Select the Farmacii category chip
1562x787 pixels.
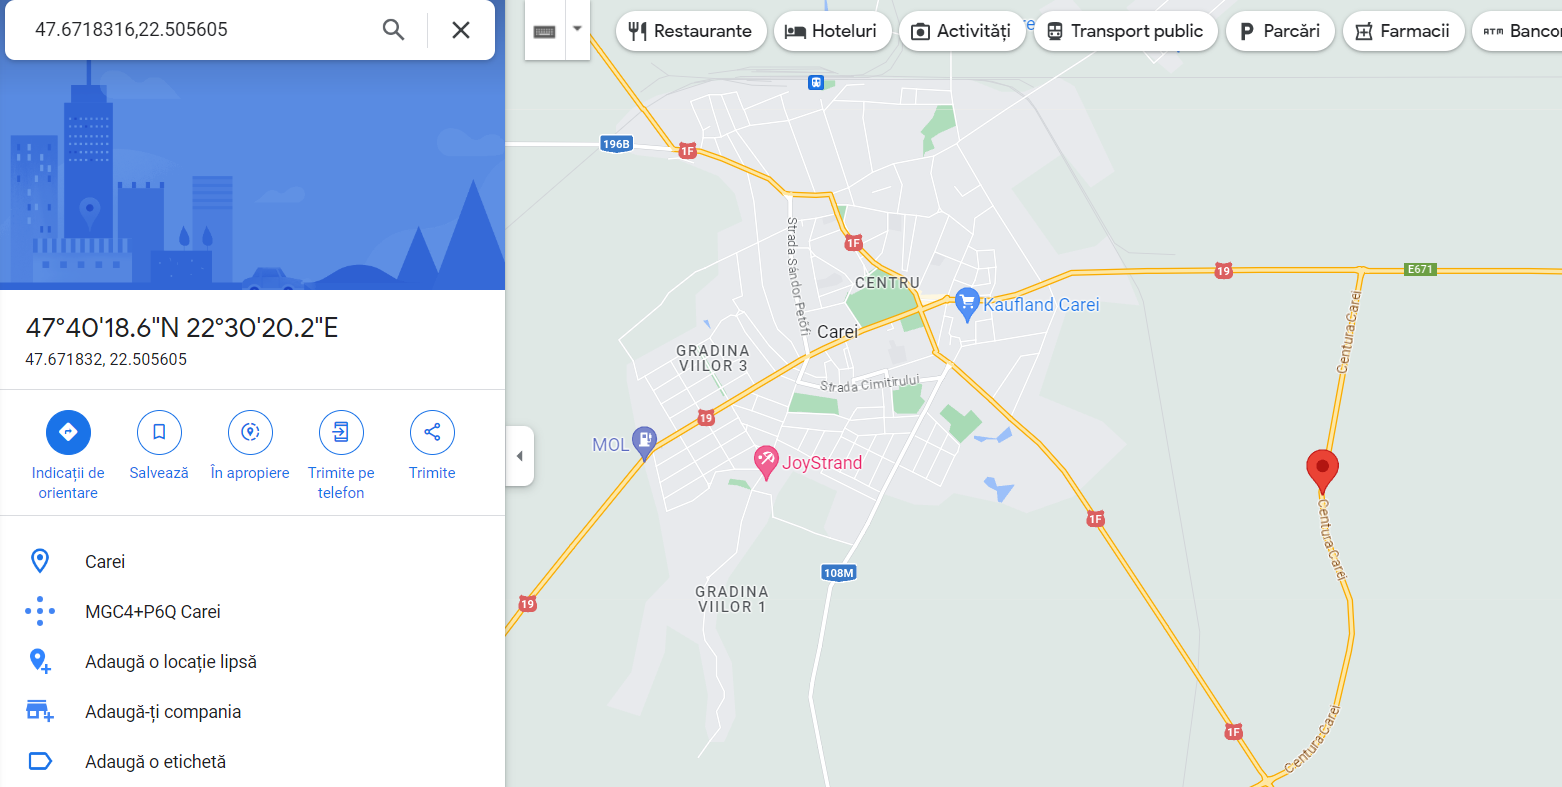pos(1403,31)
